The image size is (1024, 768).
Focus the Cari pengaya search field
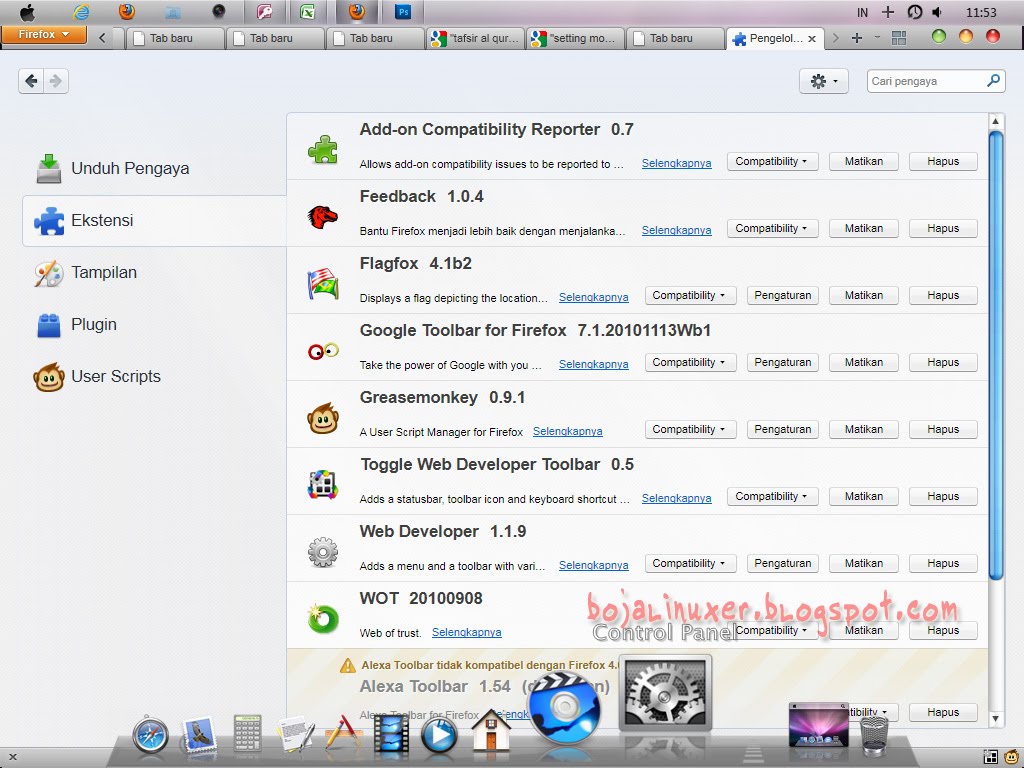936,81
